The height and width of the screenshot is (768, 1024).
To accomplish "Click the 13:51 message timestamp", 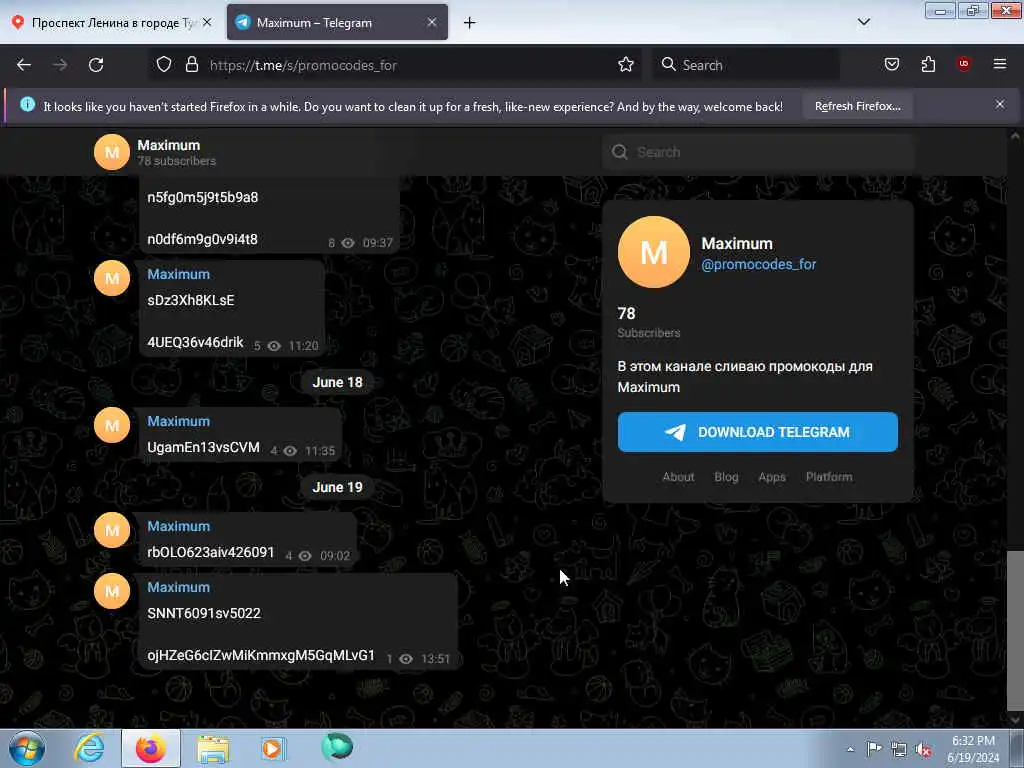I will click(435, 659).
